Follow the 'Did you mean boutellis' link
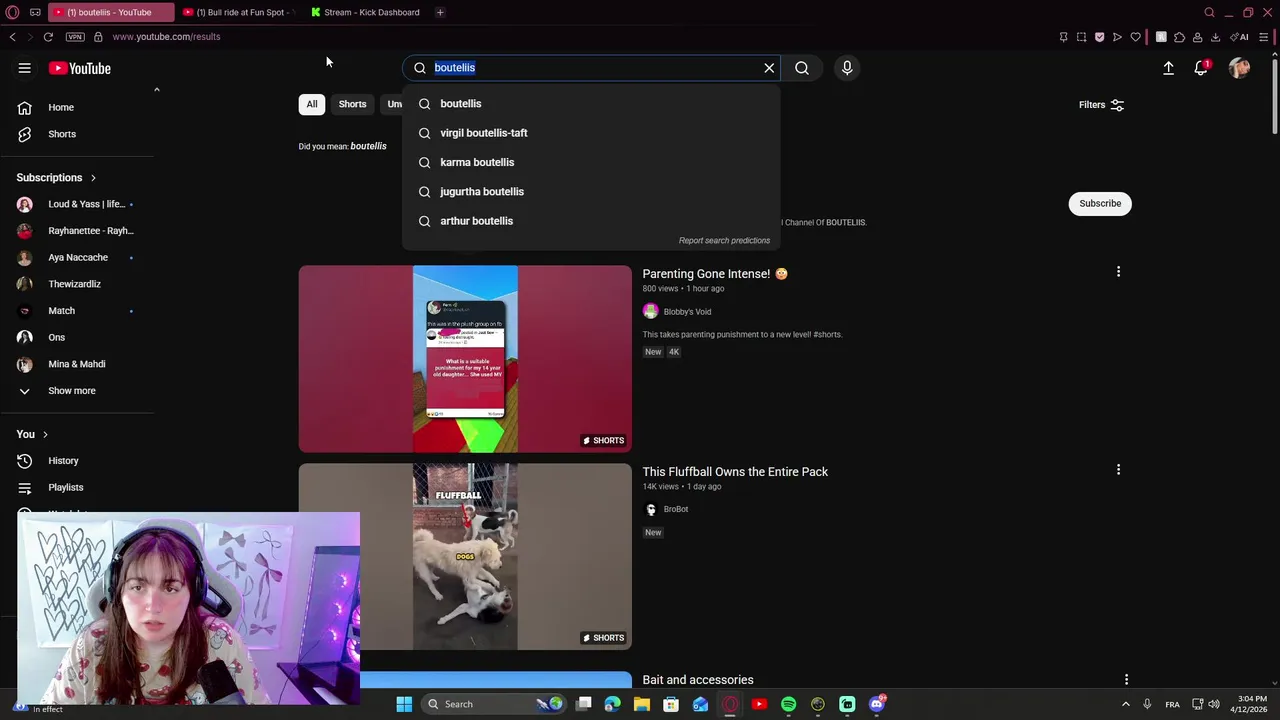 (x=368, y=146)
